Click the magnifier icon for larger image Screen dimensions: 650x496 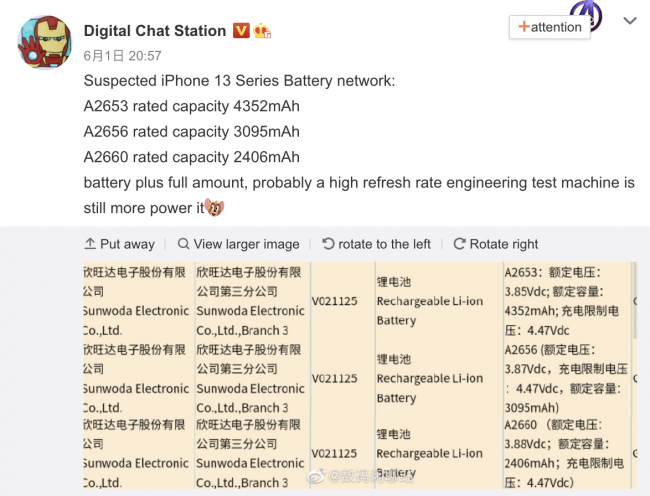pyautogui.click(x=183, y=244)
